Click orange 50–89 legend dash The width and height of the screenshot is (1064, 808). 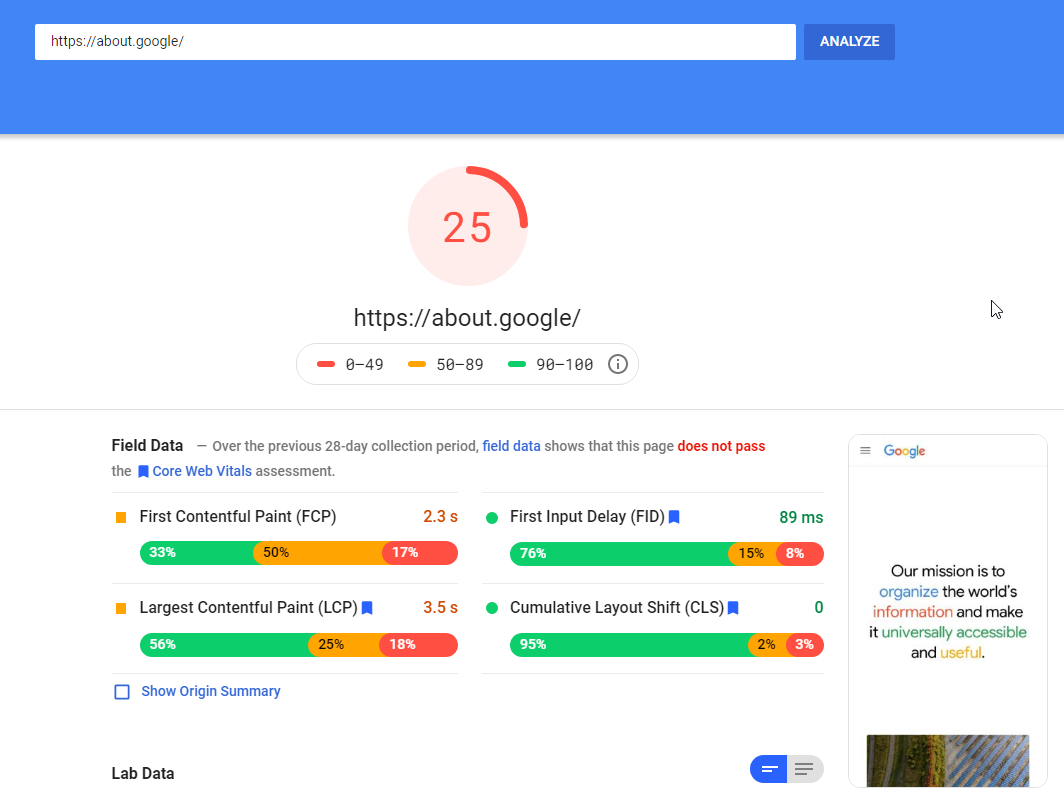417,364
